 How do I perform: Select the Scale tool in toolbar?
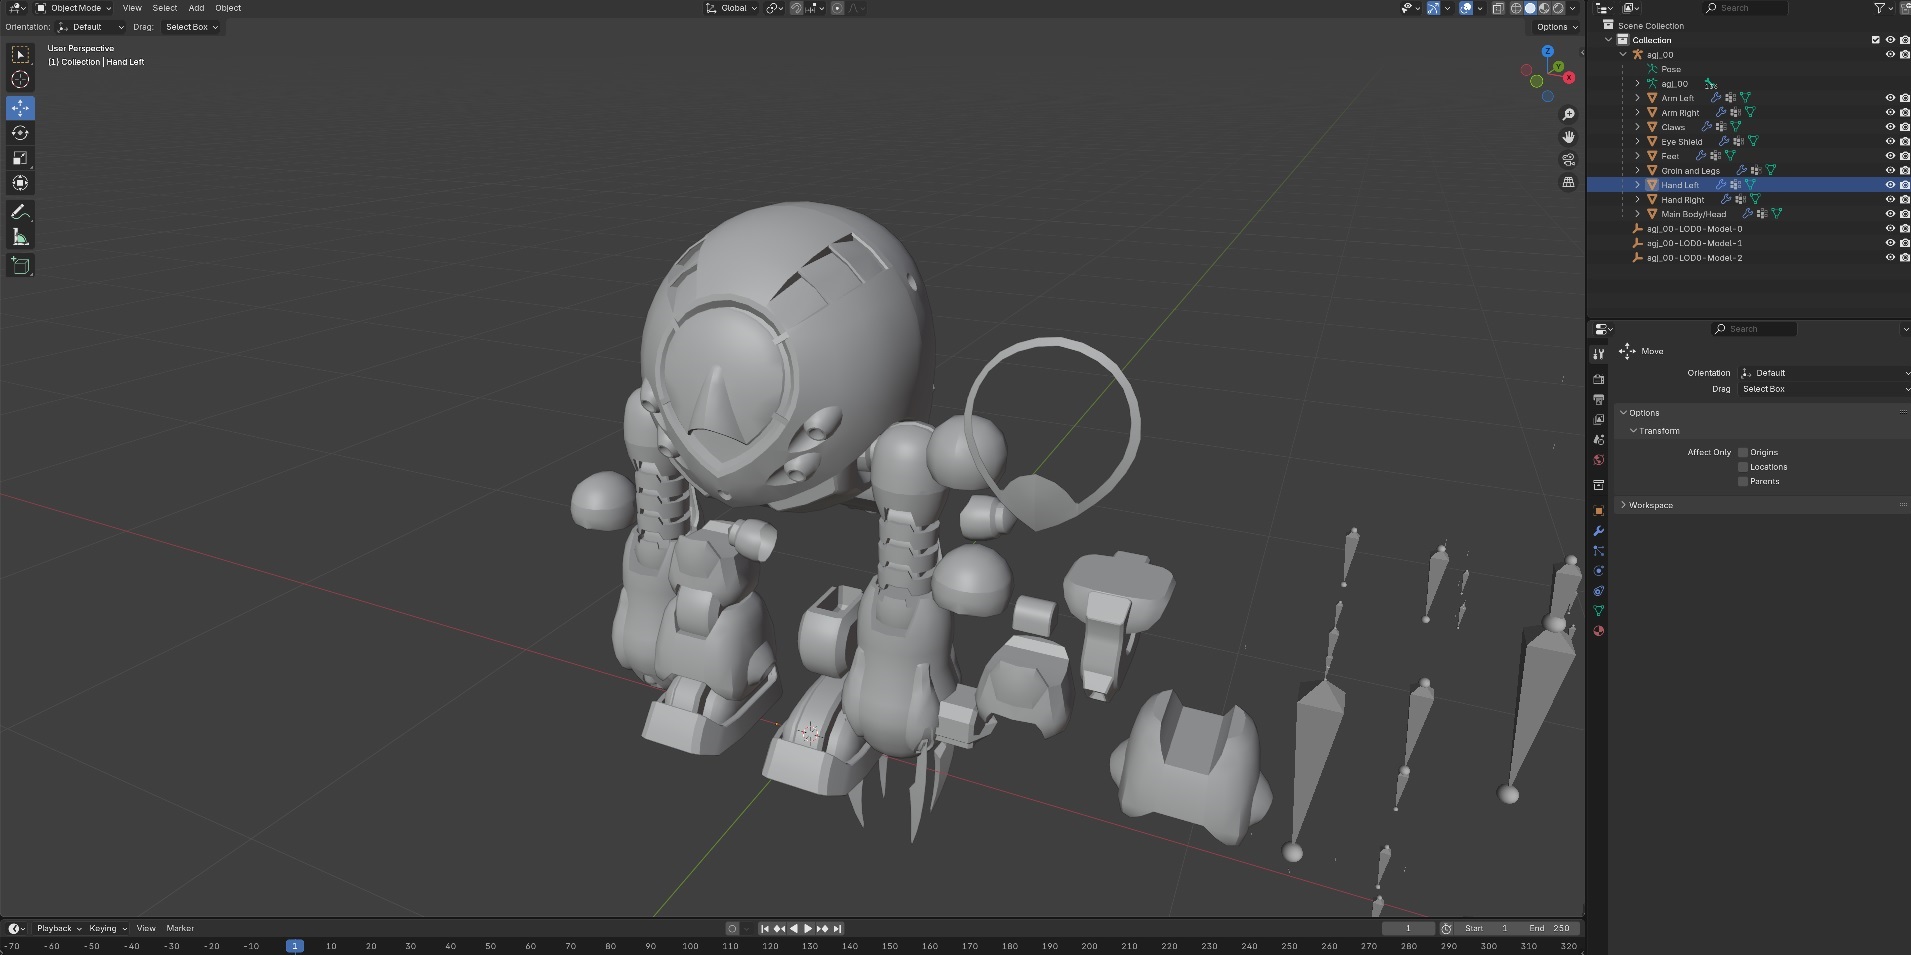(20, 158)
